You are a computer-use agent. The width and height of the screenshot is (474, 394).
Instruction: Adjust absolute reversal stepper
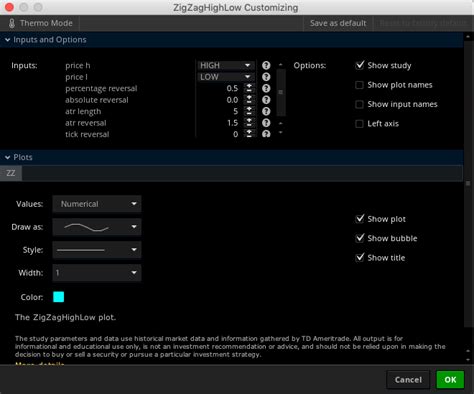(249, 100)
